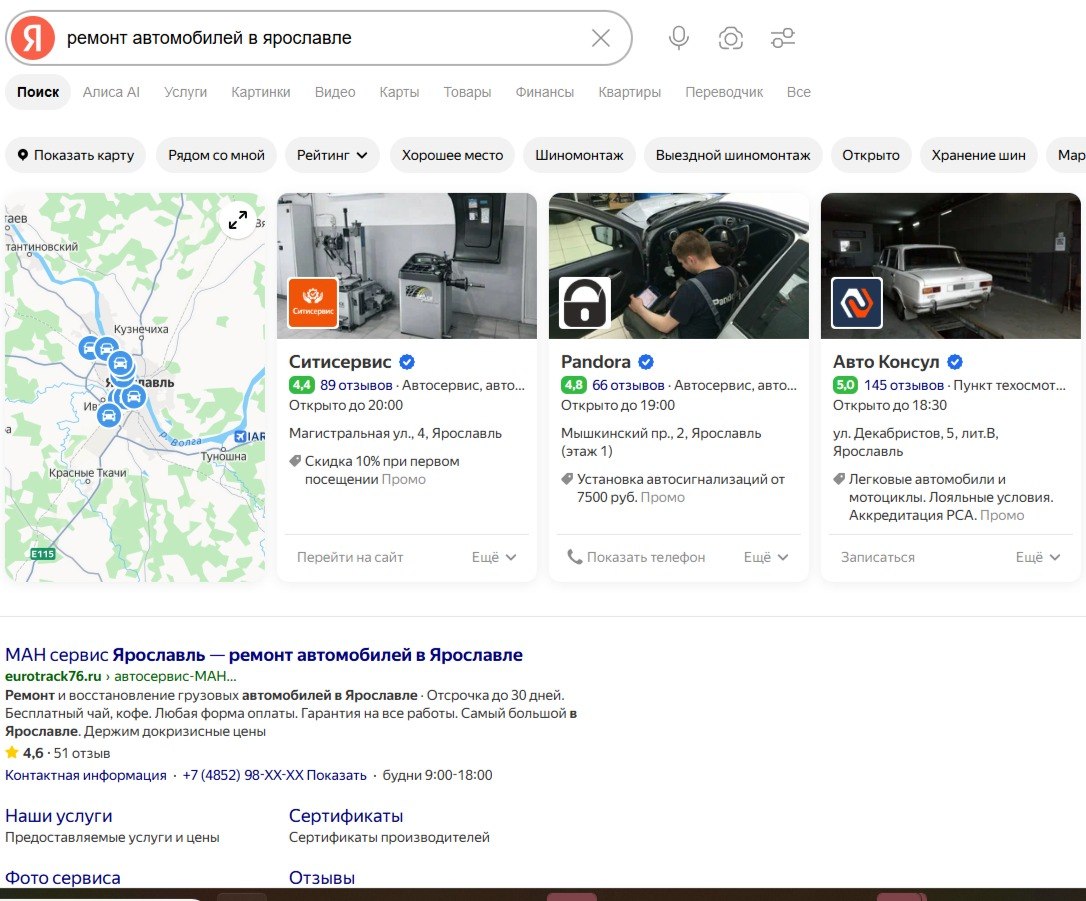Click the promo tag icon in Ситисервис card

click(x=295, y=461)
